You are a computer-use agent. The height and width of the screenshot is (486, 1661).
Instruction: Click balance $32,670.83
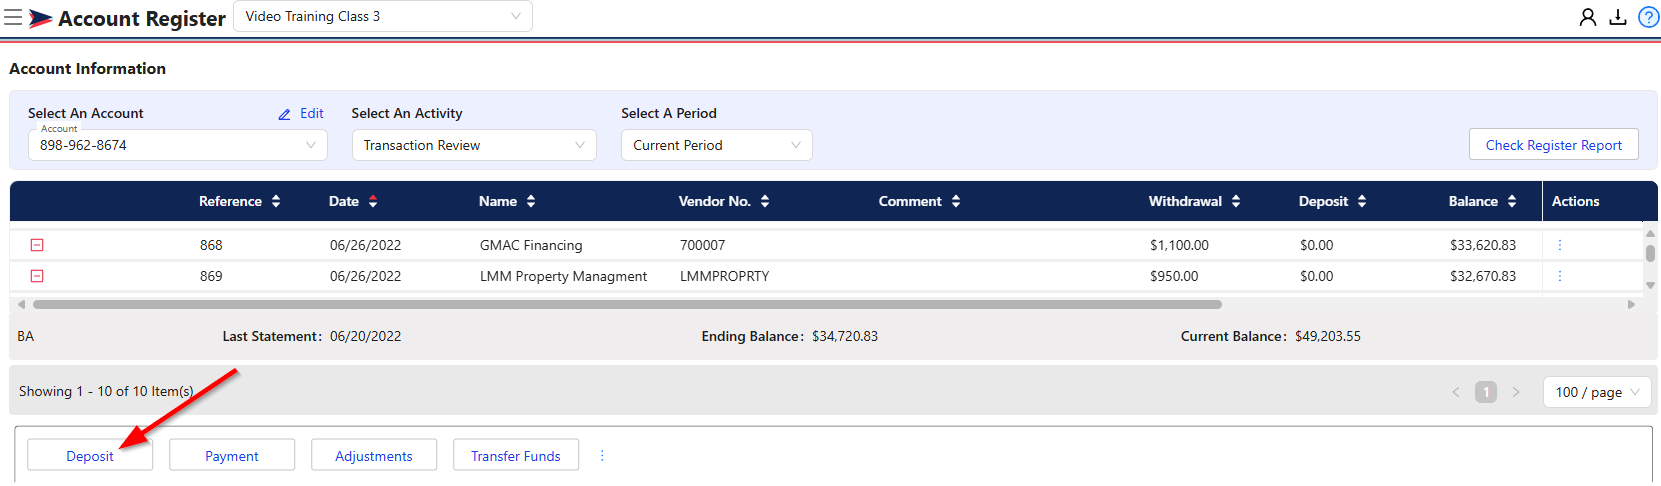[x=1483, y=276]
